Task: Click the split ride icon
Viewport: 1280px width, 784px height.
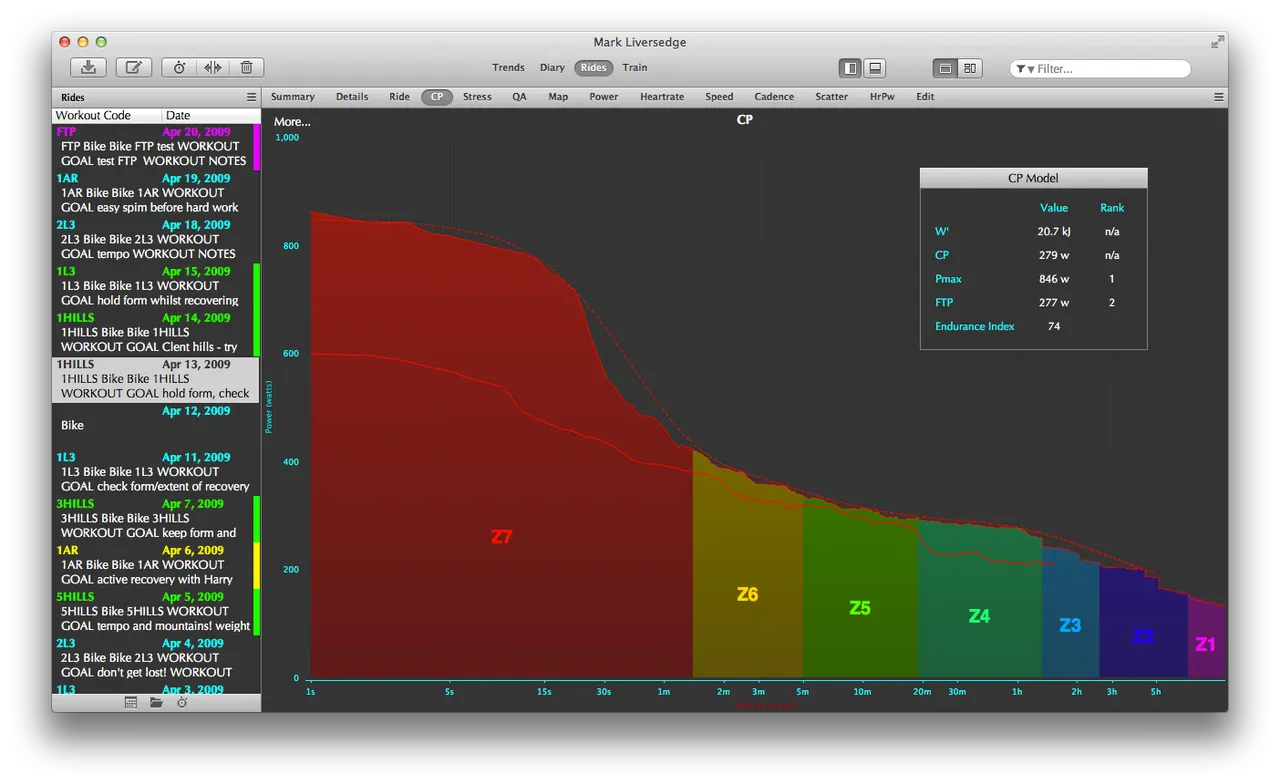Action: tap(212, 68)
